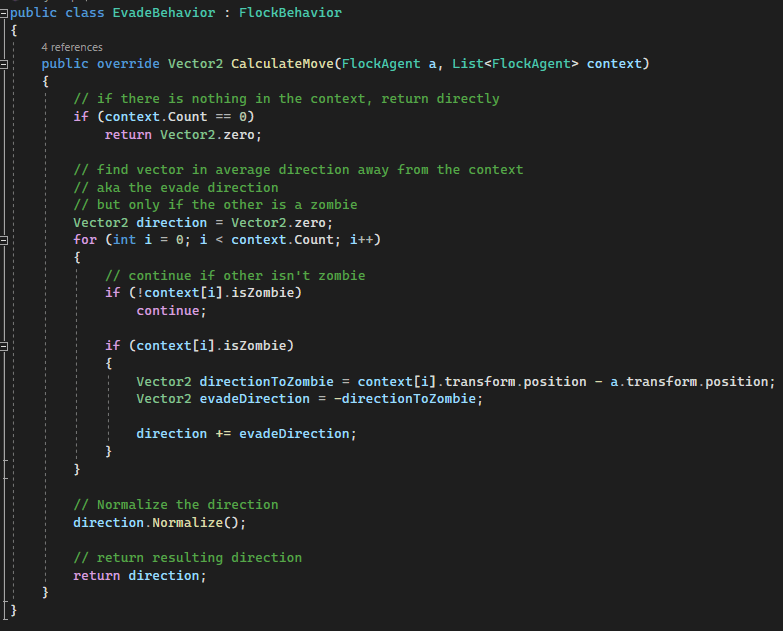Place cursor on CalculateMove method name
Screen dimensions: 783x631
282,64
